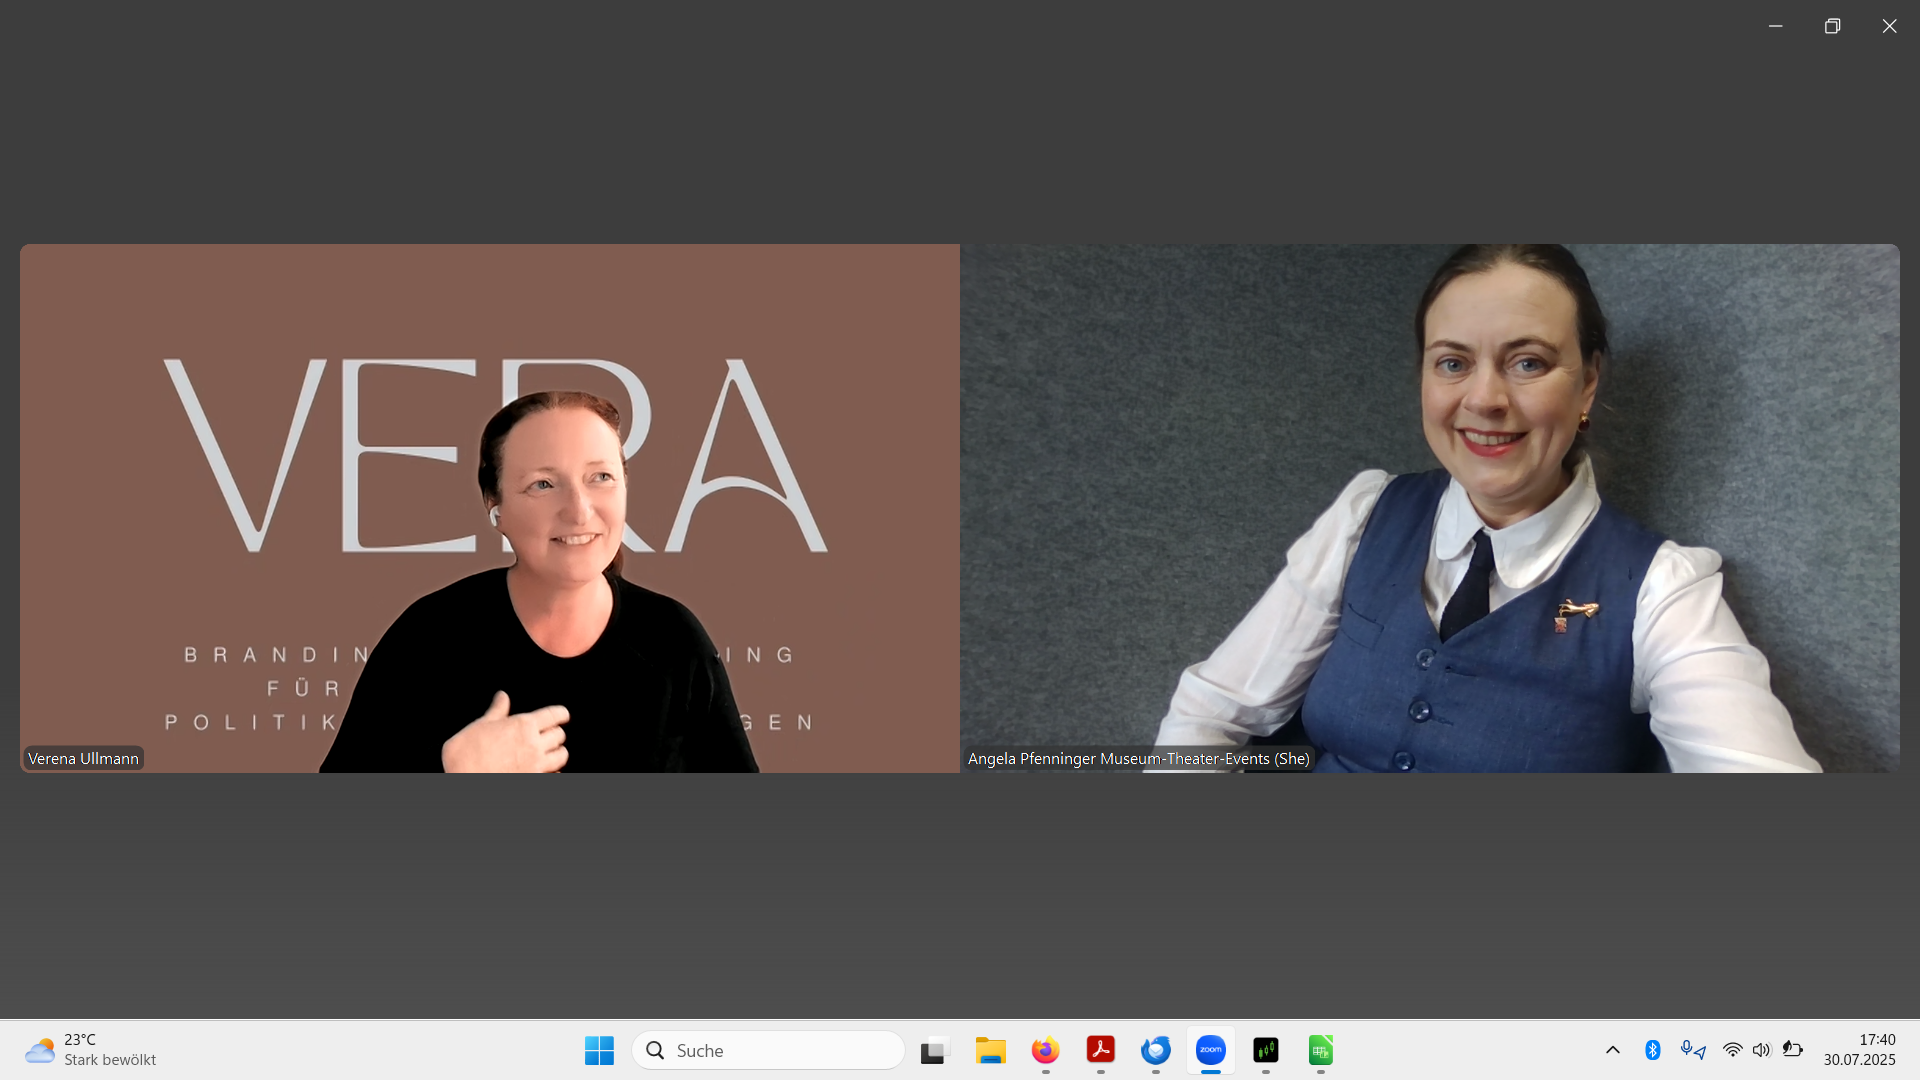1920x1080 pixels.
Task: Open the weather widget showing 23°C
Action: click(90, 1050)
